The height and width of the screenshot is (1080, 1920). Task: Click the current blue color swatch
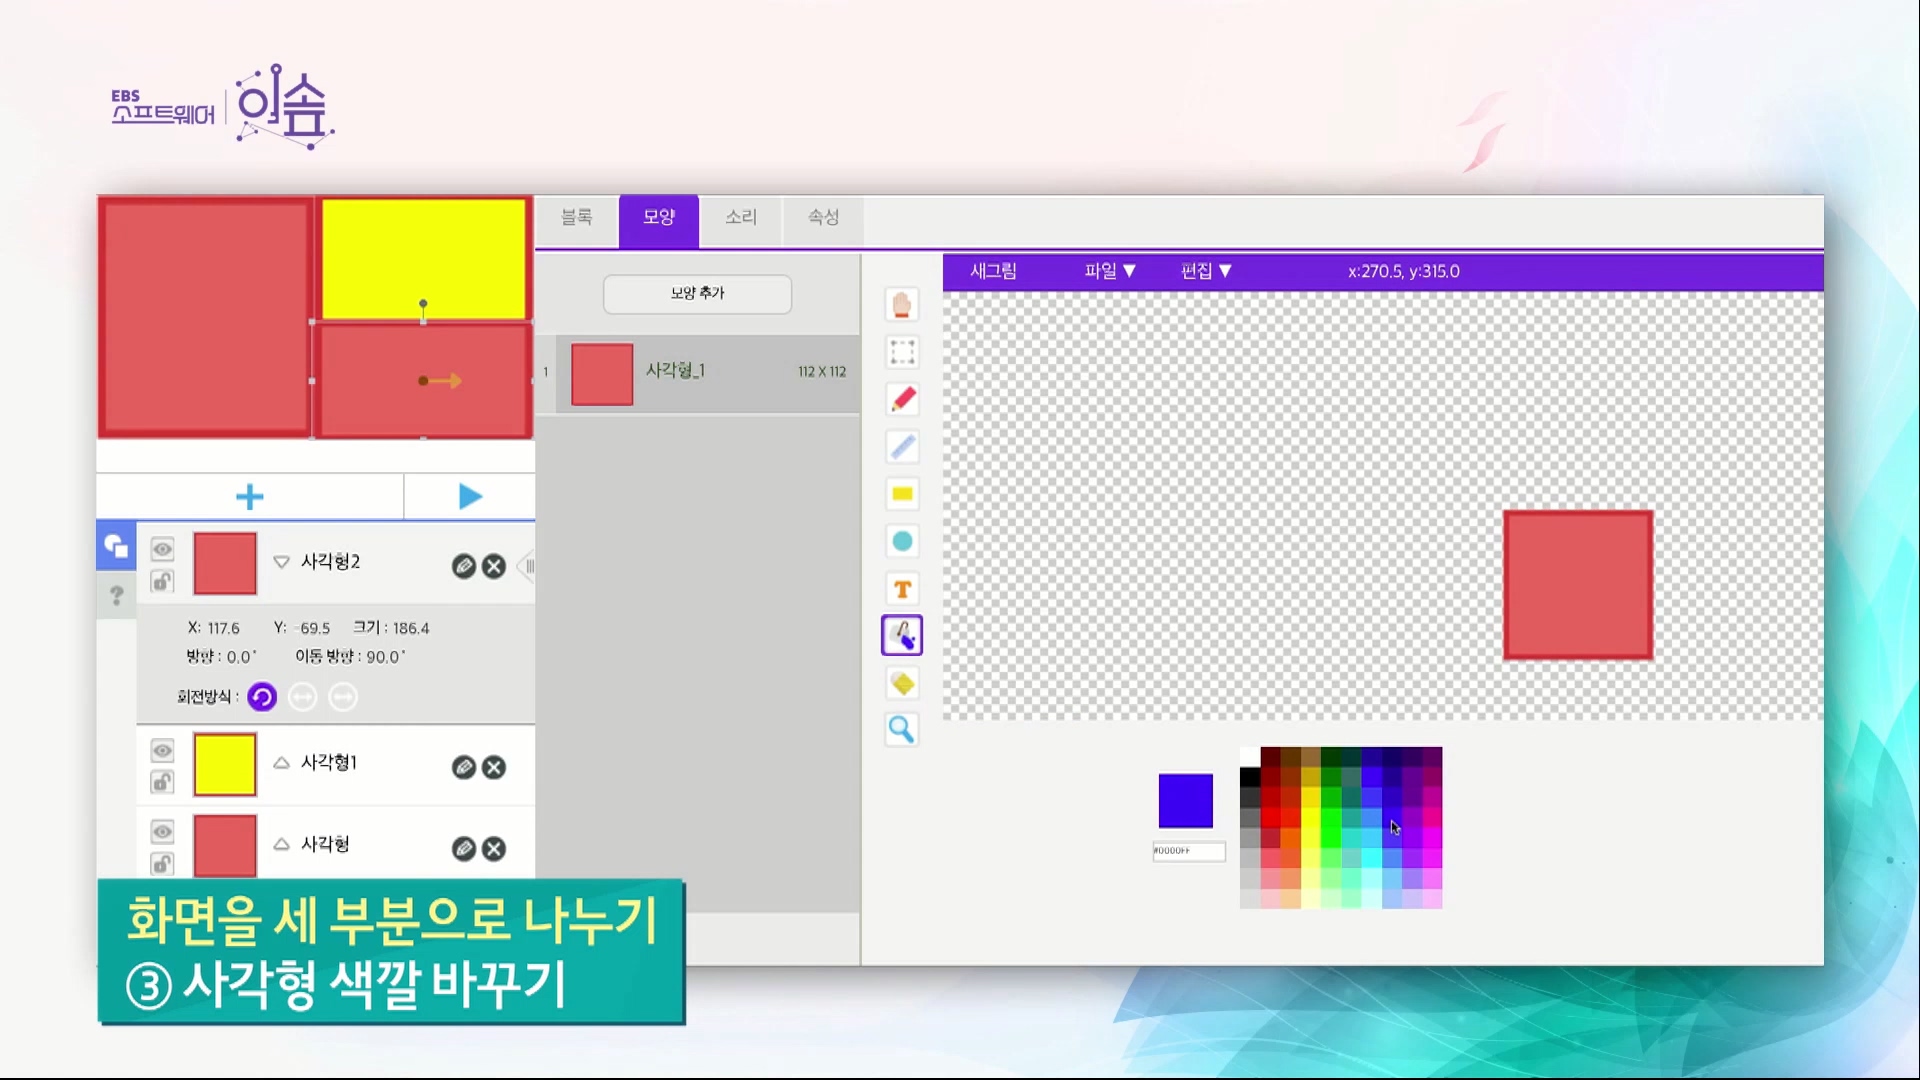1186,800
